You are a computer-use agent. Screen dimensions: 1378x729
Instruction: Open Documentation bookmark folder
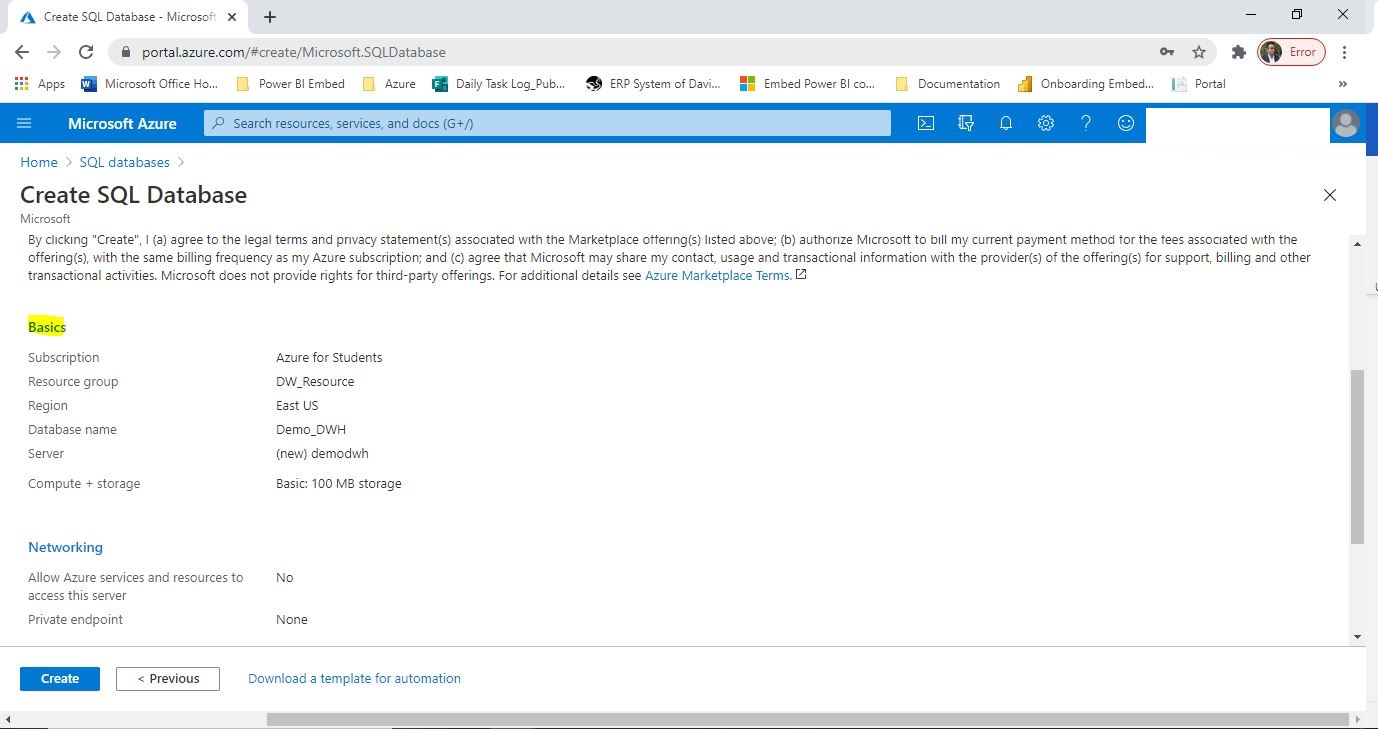pyautogui.click(x=948, y=84)
